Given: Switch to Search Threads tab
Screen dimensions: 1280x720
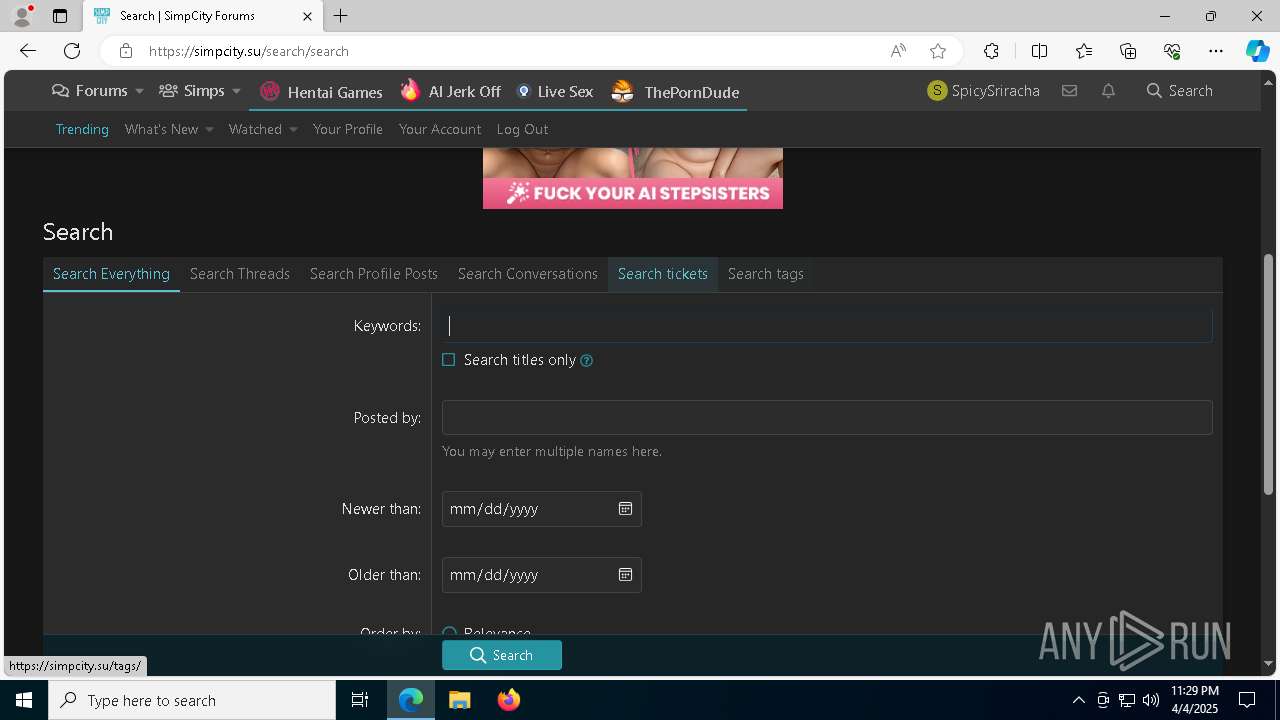Looking at the screenshot, I should coord(240,274).
